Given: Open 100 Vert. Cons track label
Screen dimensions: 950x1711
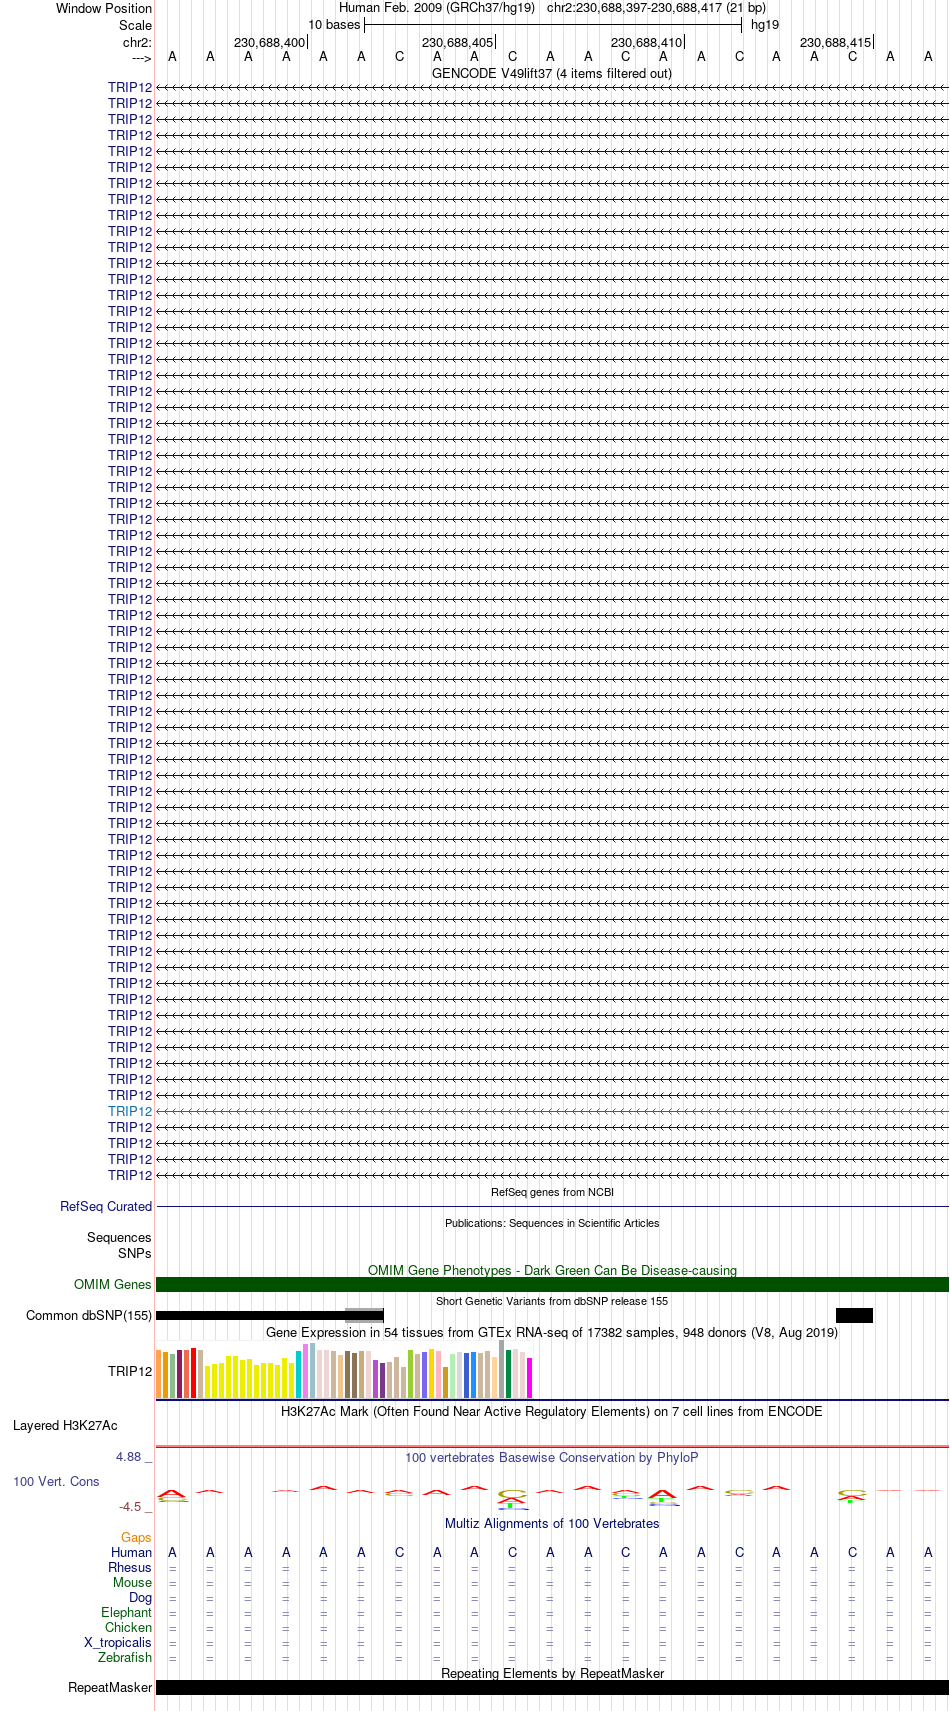Looking at the screenshot, I should pyautogui.click(x=56, y=1481).
